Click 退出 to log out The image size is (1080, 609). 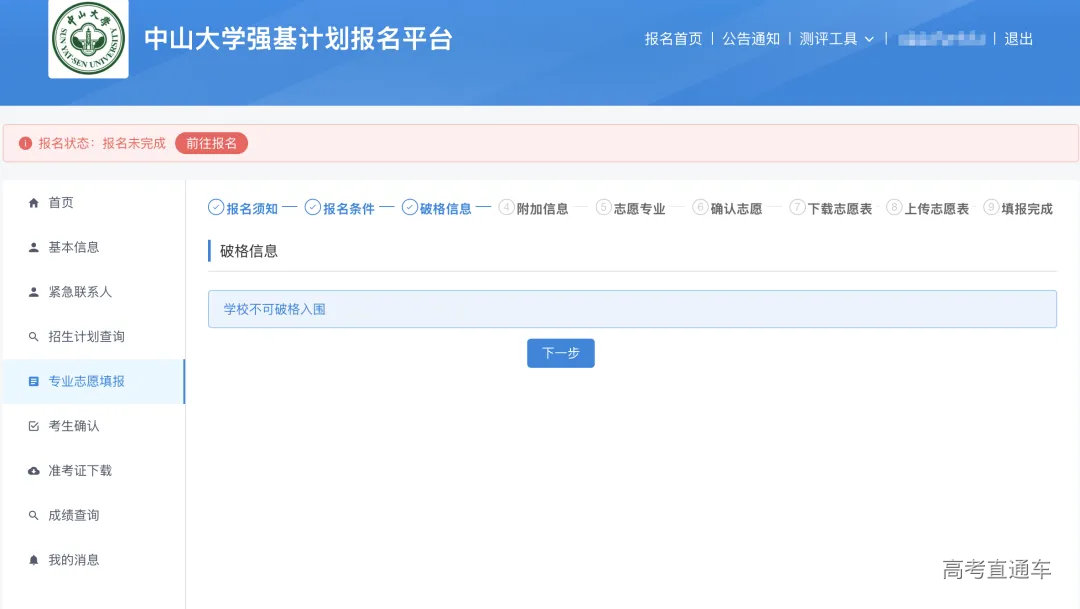[1017, 39]
